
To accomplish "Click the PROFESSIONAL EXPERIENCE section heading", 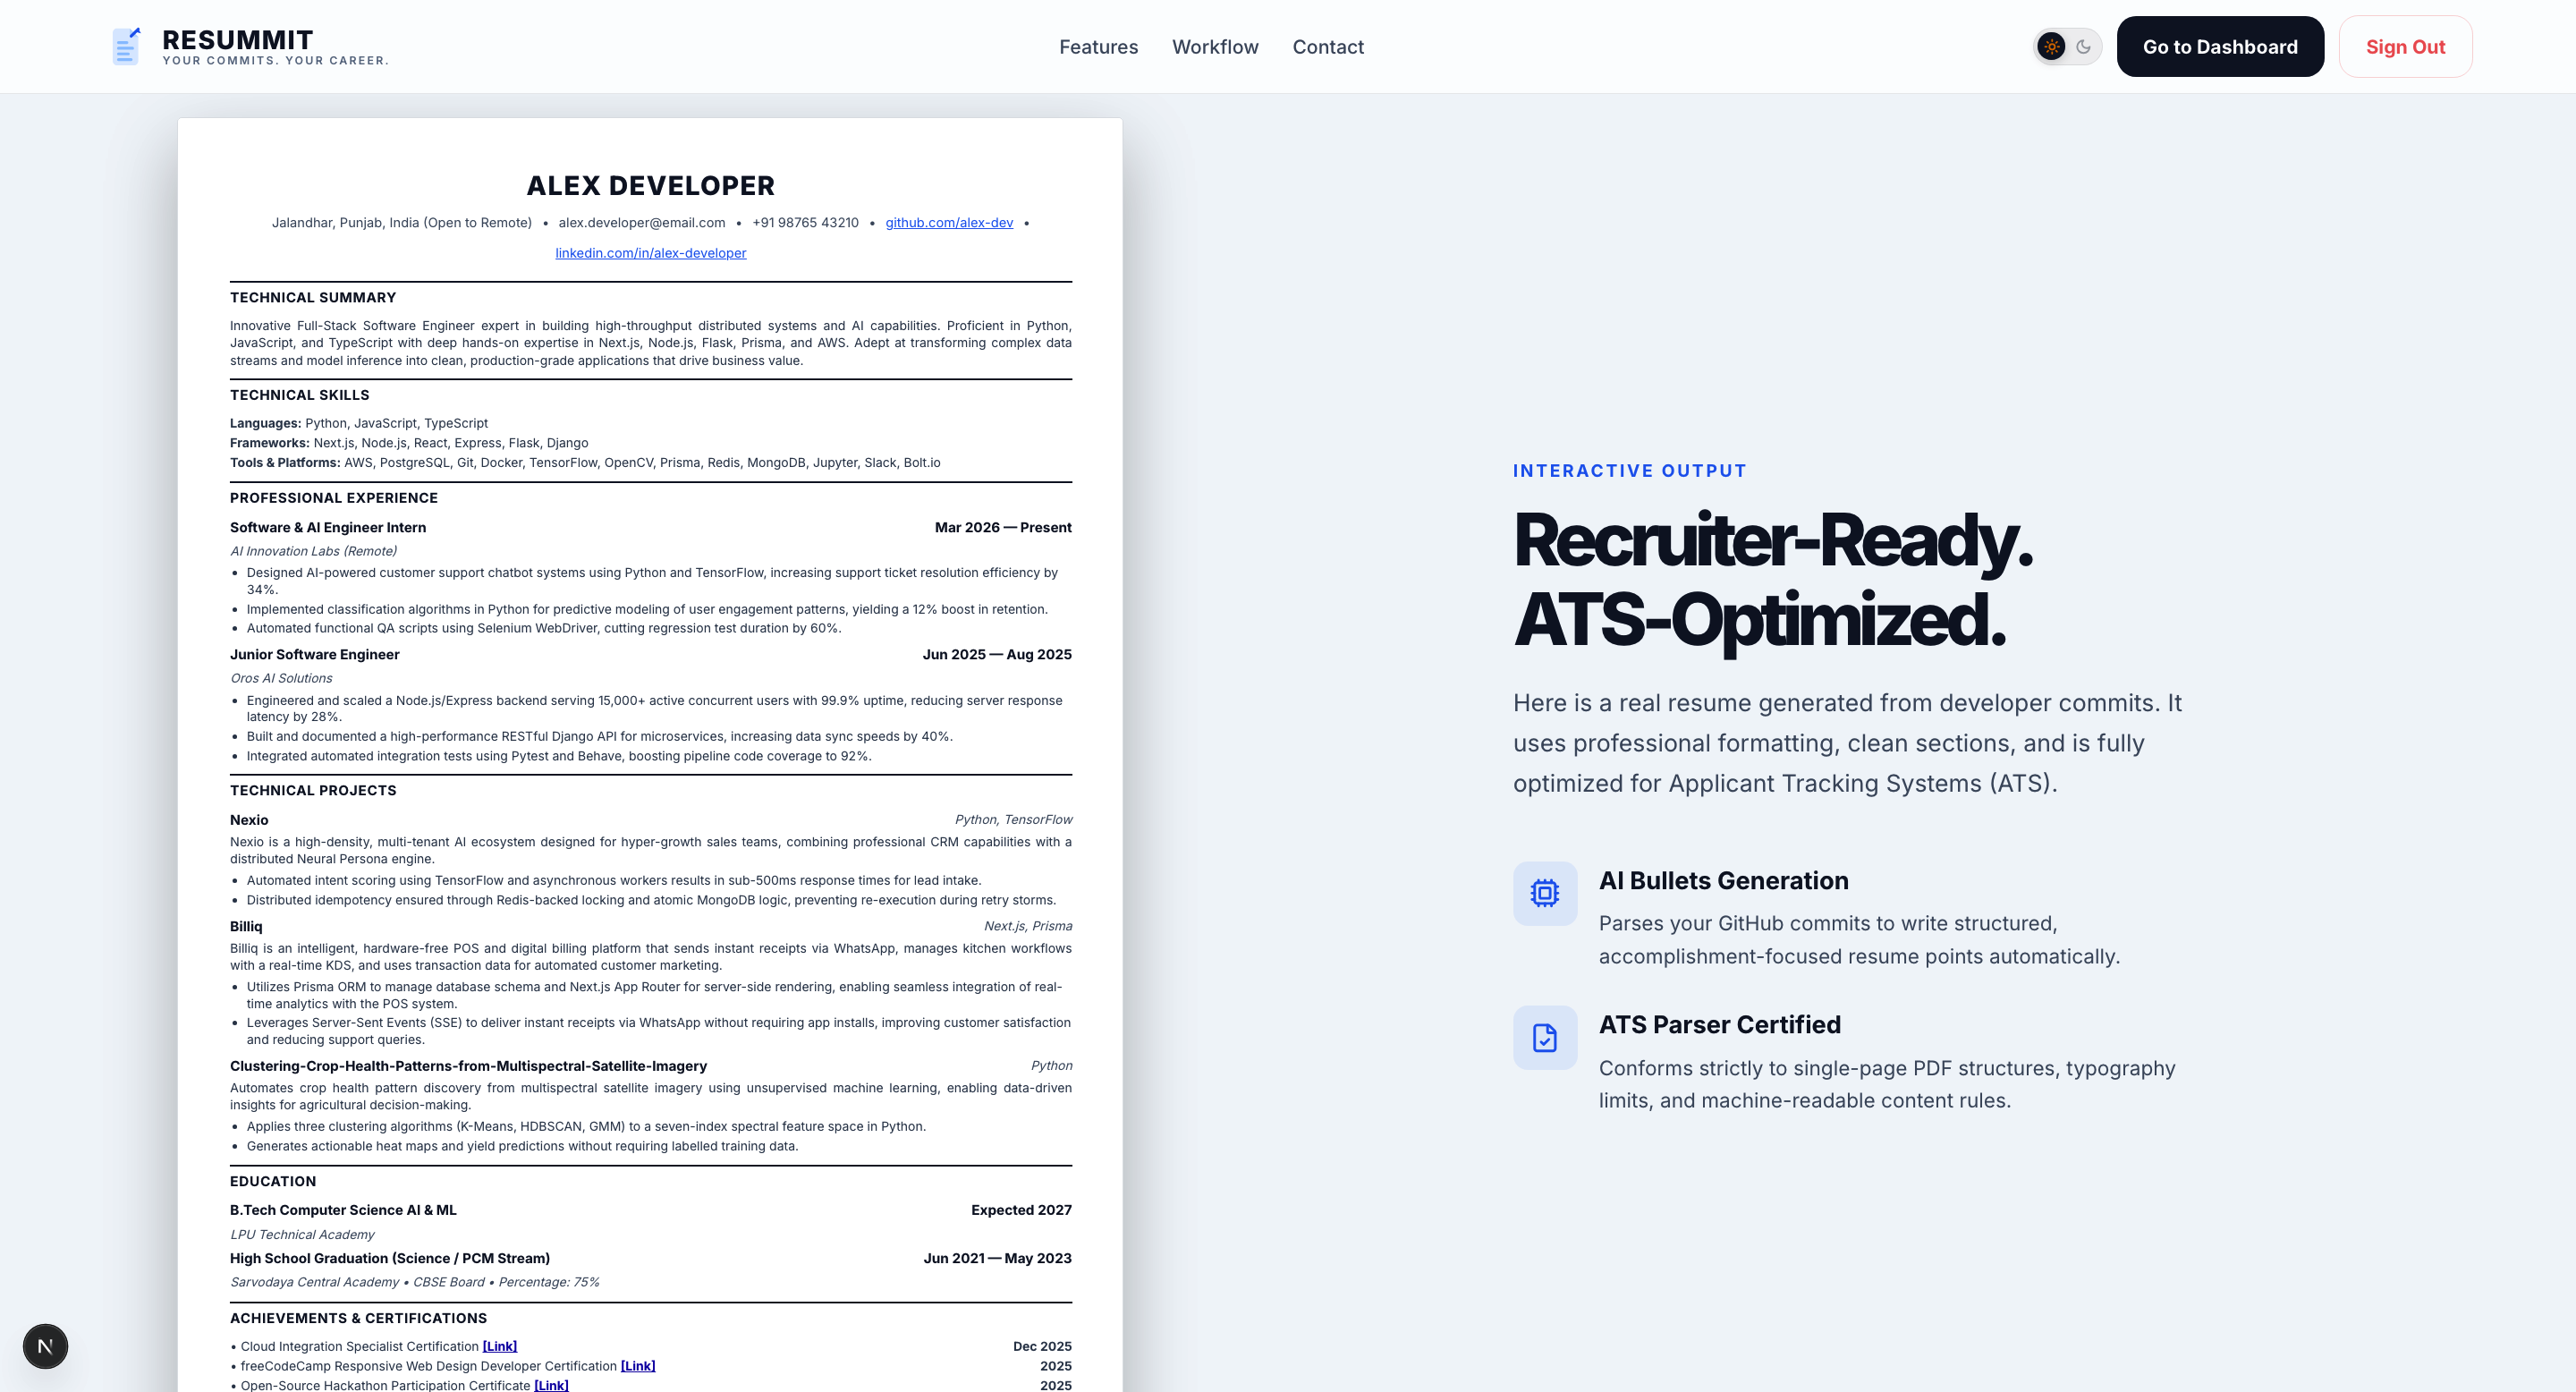I will [334, 498].
